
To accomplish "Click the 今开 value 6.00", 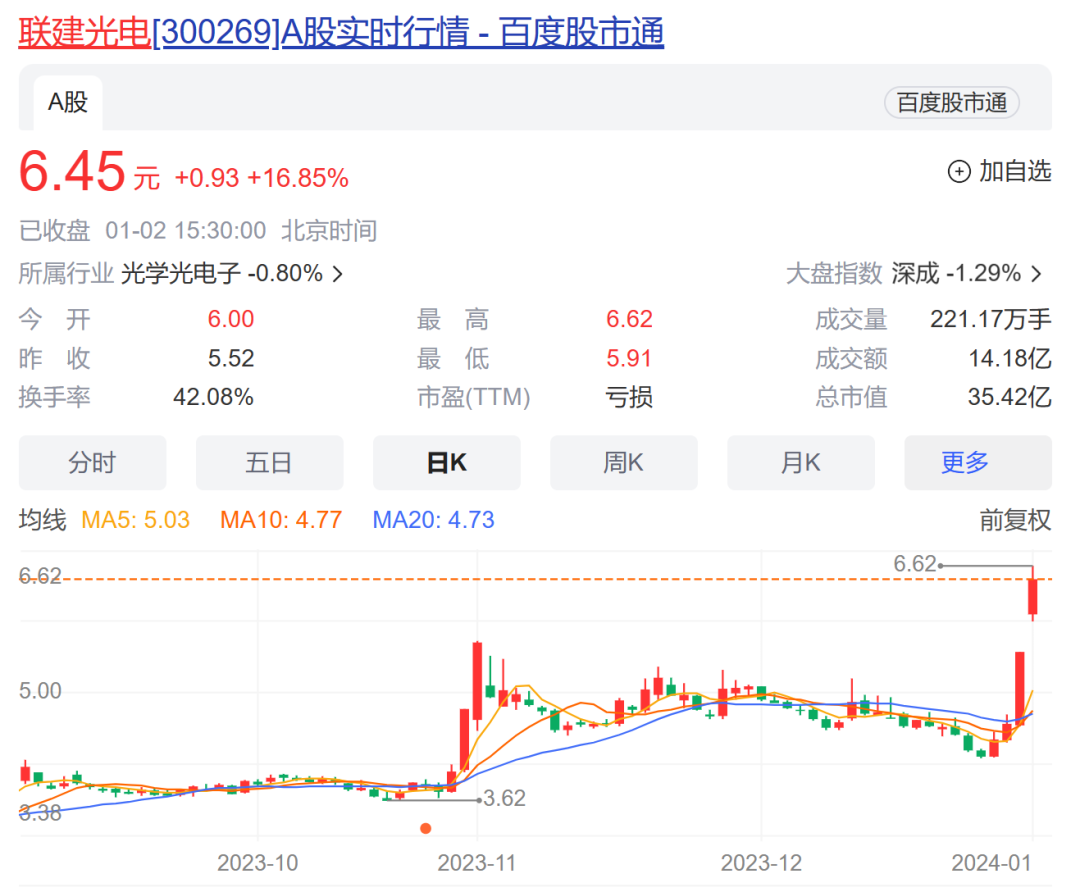I will (x=231, y=319).
